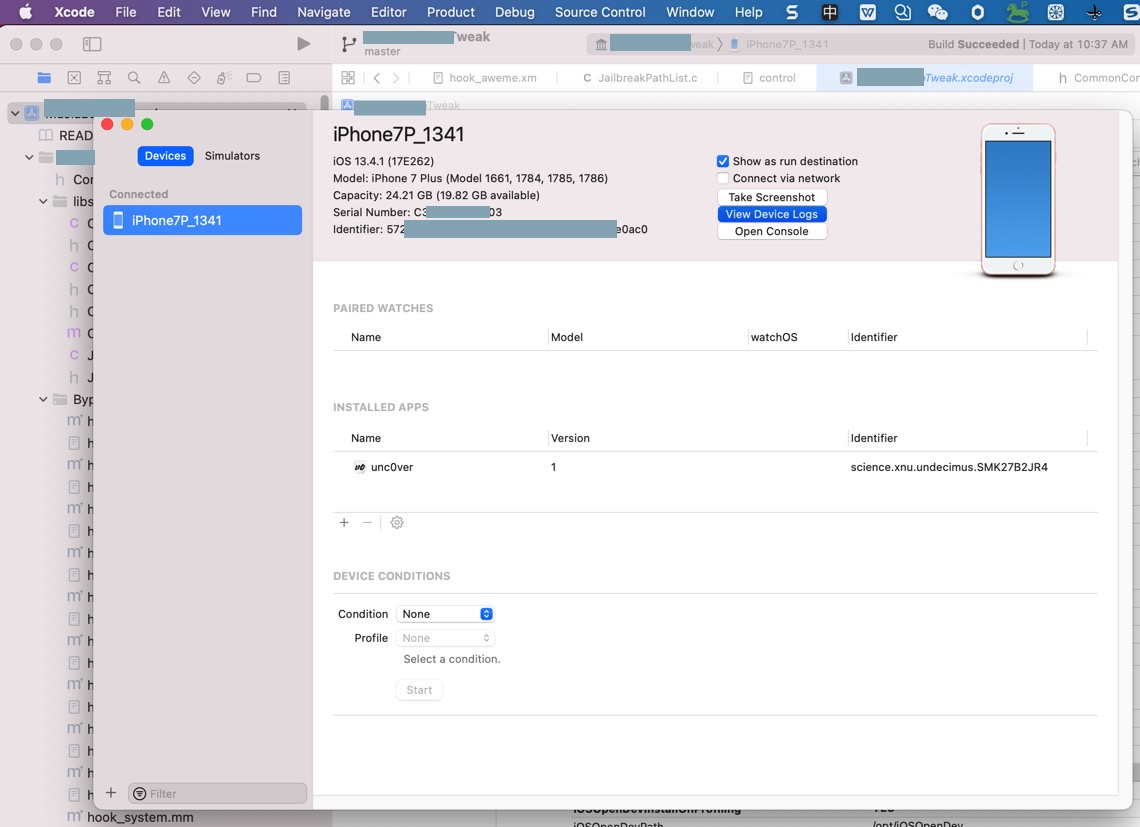This screenshot has width=1140, height=827.
Task: Click the iPhone7P_1341 run destination in toolbar
Action: (786, 44)
